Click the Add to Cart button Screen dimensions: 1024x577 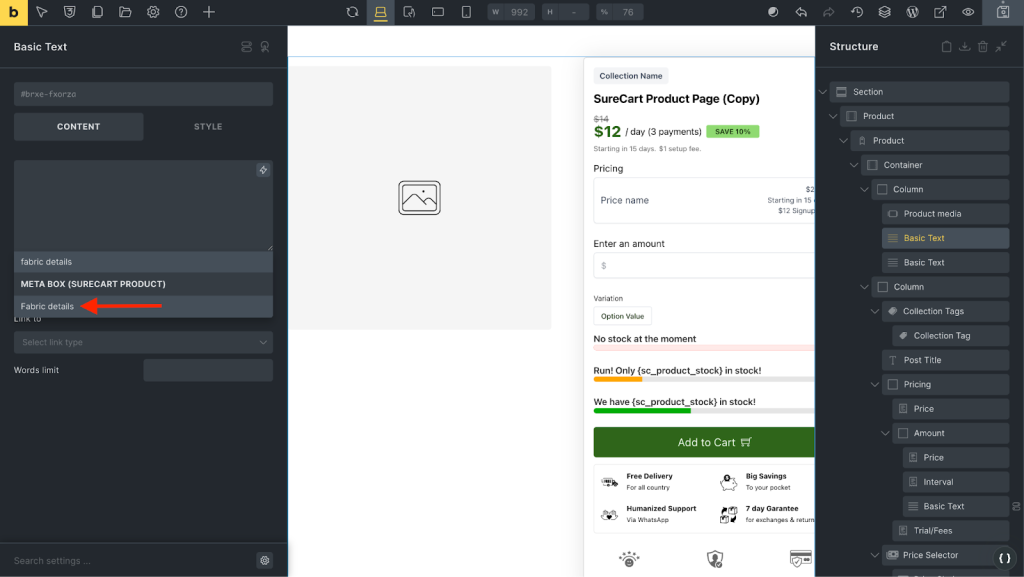705,442
